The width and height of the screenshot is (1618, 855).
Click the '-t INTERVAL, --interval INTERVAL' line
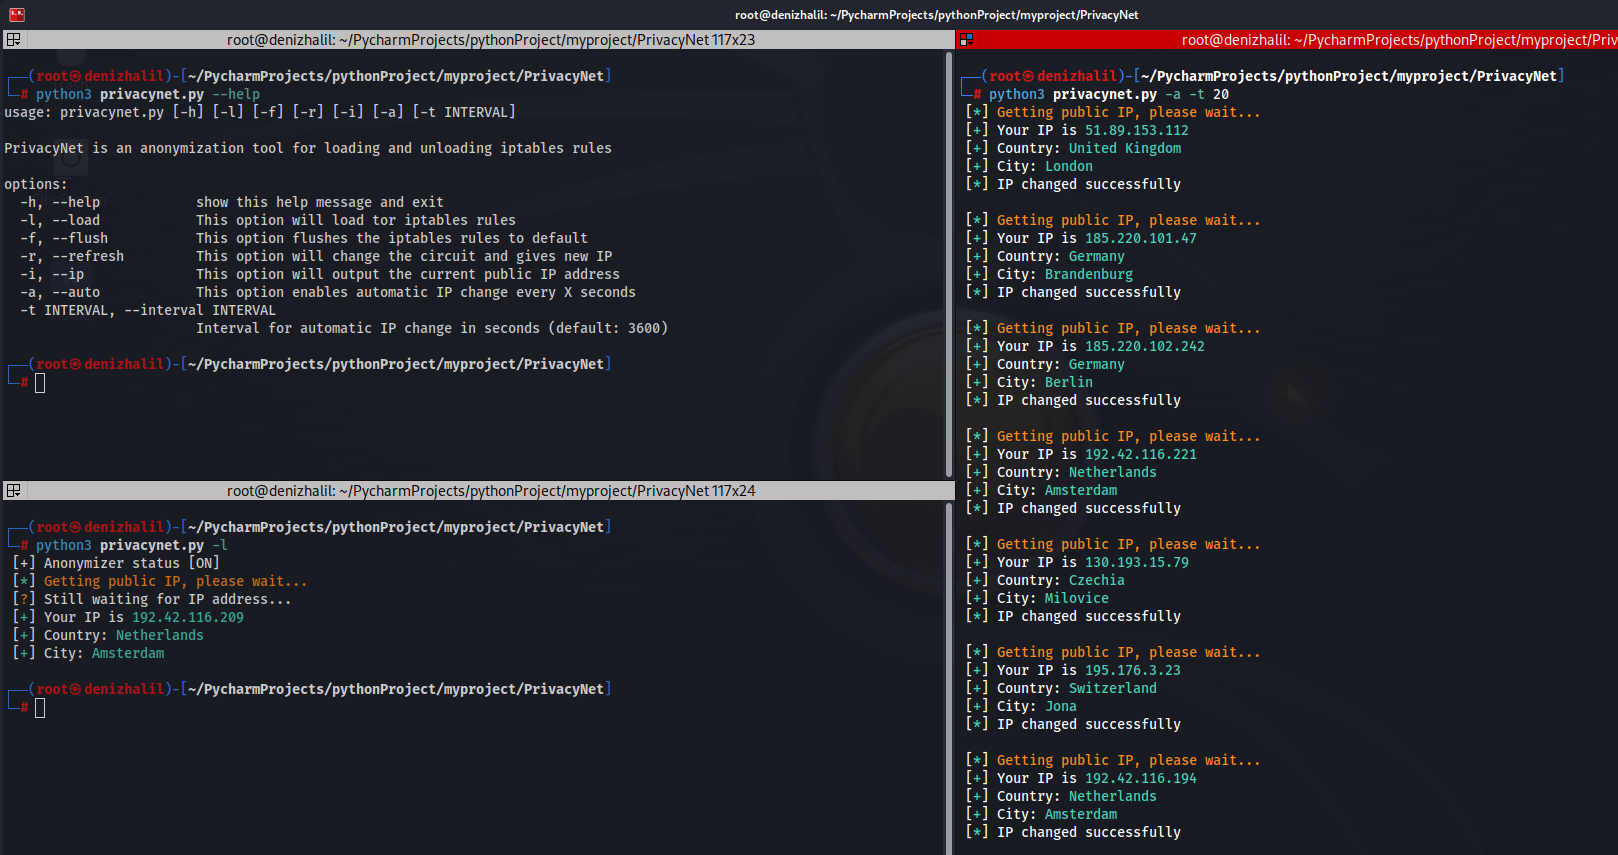tap(148, 310)
